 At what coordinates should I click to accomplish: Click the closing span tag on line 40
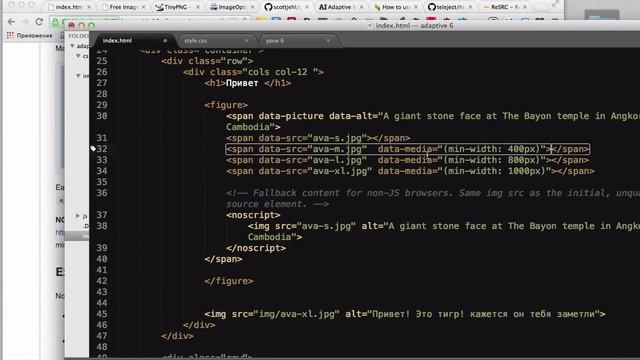(223, 259)
